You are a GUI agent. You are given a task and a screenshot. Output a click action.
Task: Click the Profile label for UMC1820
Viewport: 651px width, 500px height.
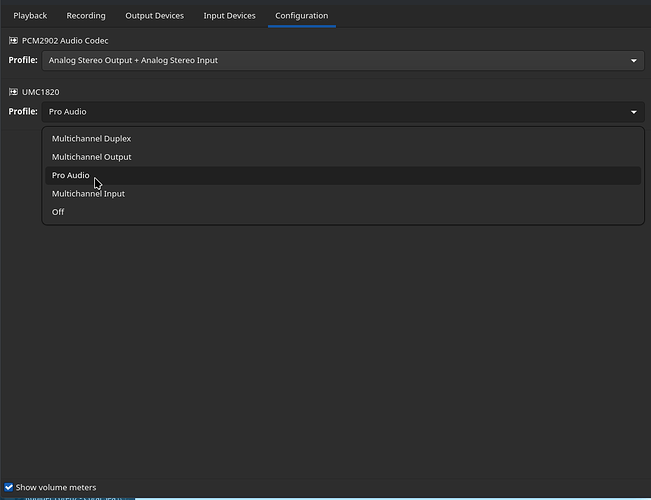pos(23,111)
